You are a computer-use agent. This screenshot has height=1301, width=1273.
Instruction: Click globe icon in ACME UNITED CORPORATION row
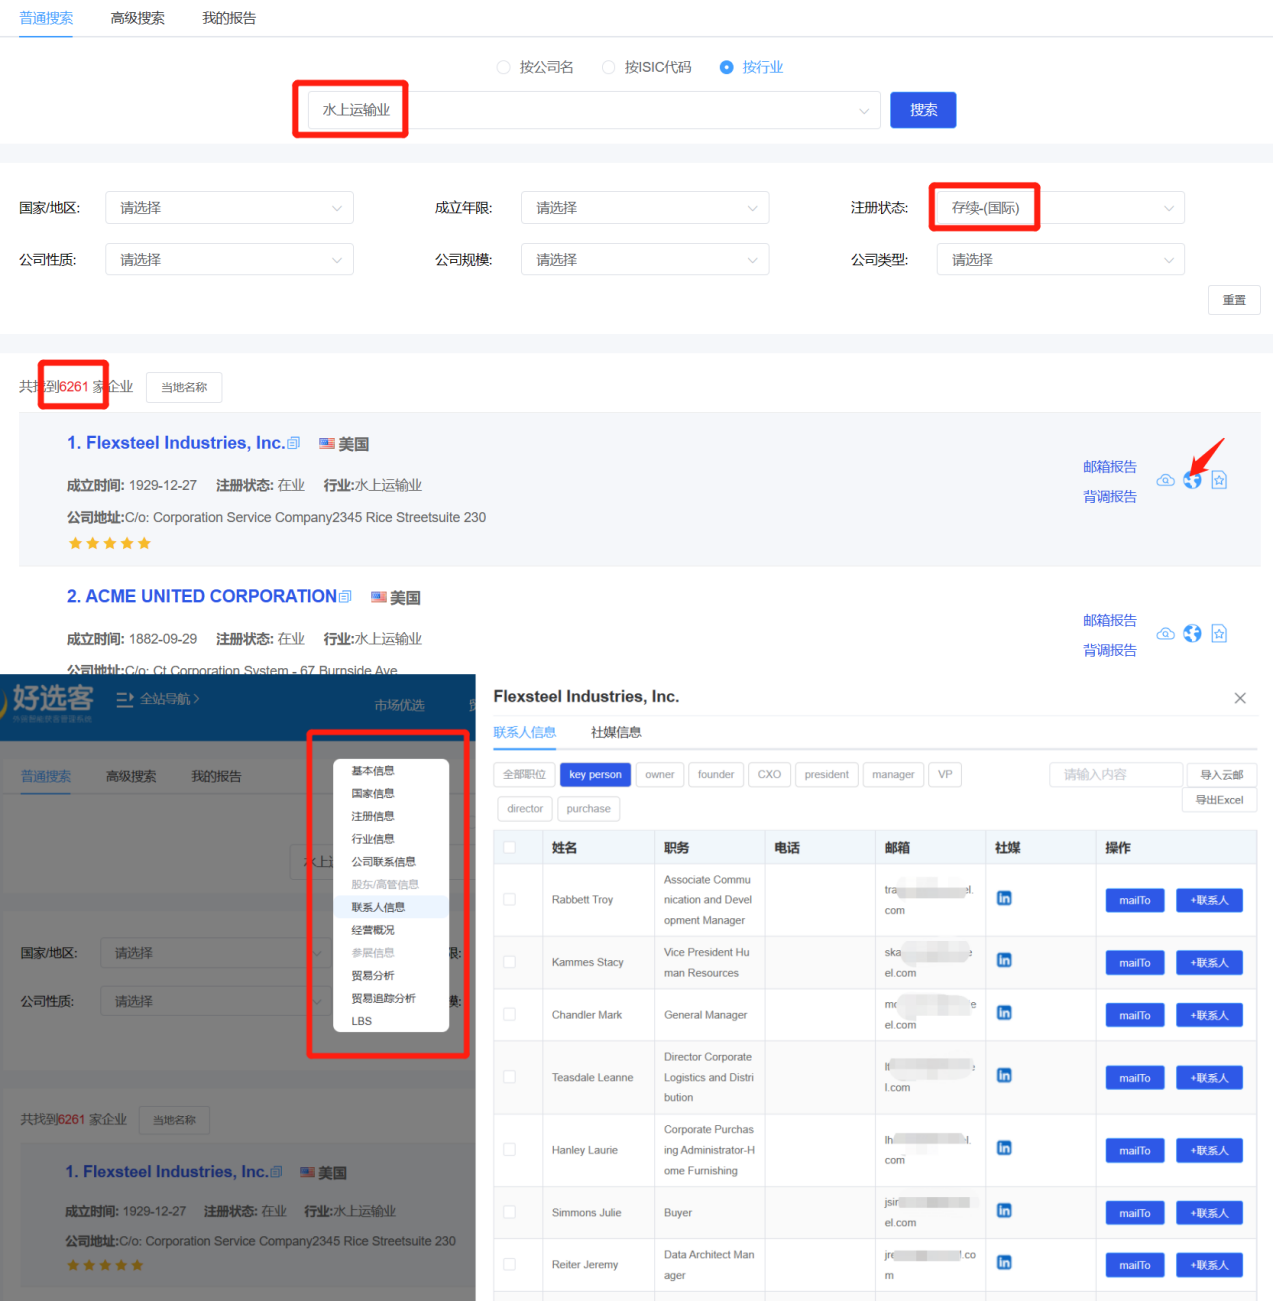pyautogui.click(x=1192, y=634)
